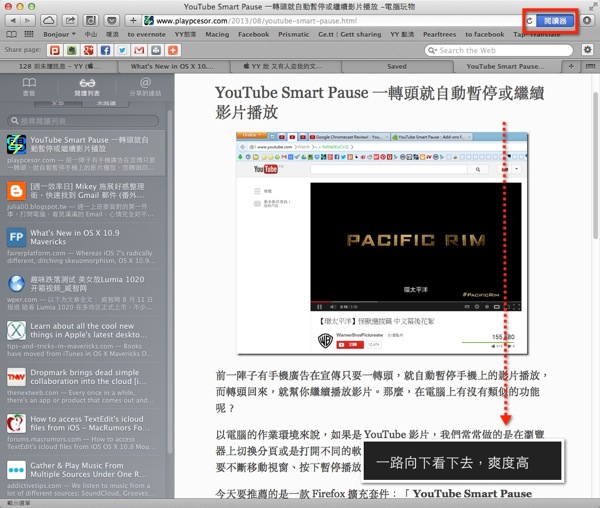Share page to Facebook icon
This screenshot has width=600, height=508.
[105, 50]
